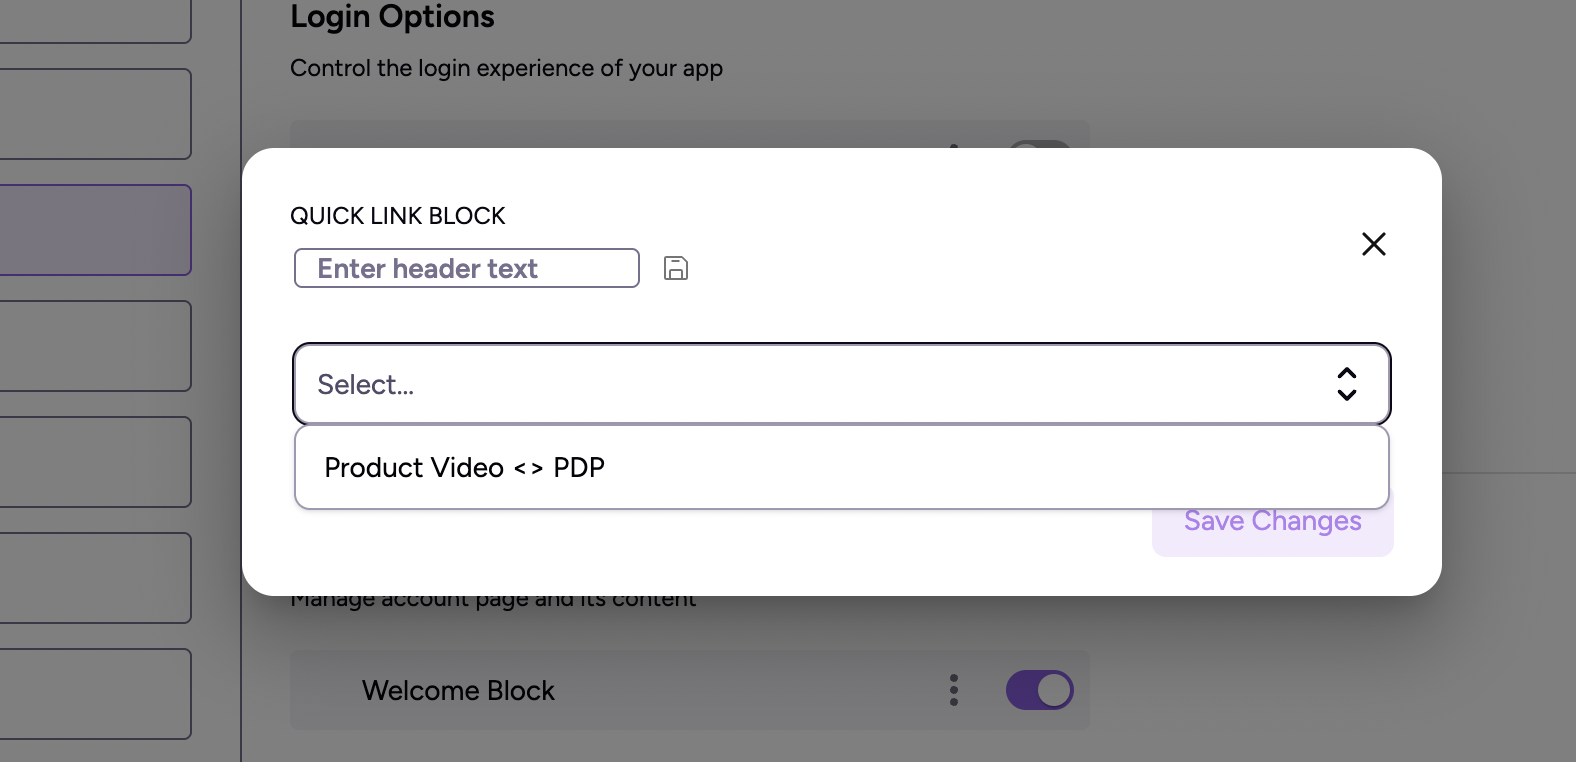
Task: Click the "Login Options" section heading
Action: [x=392, y=17]
